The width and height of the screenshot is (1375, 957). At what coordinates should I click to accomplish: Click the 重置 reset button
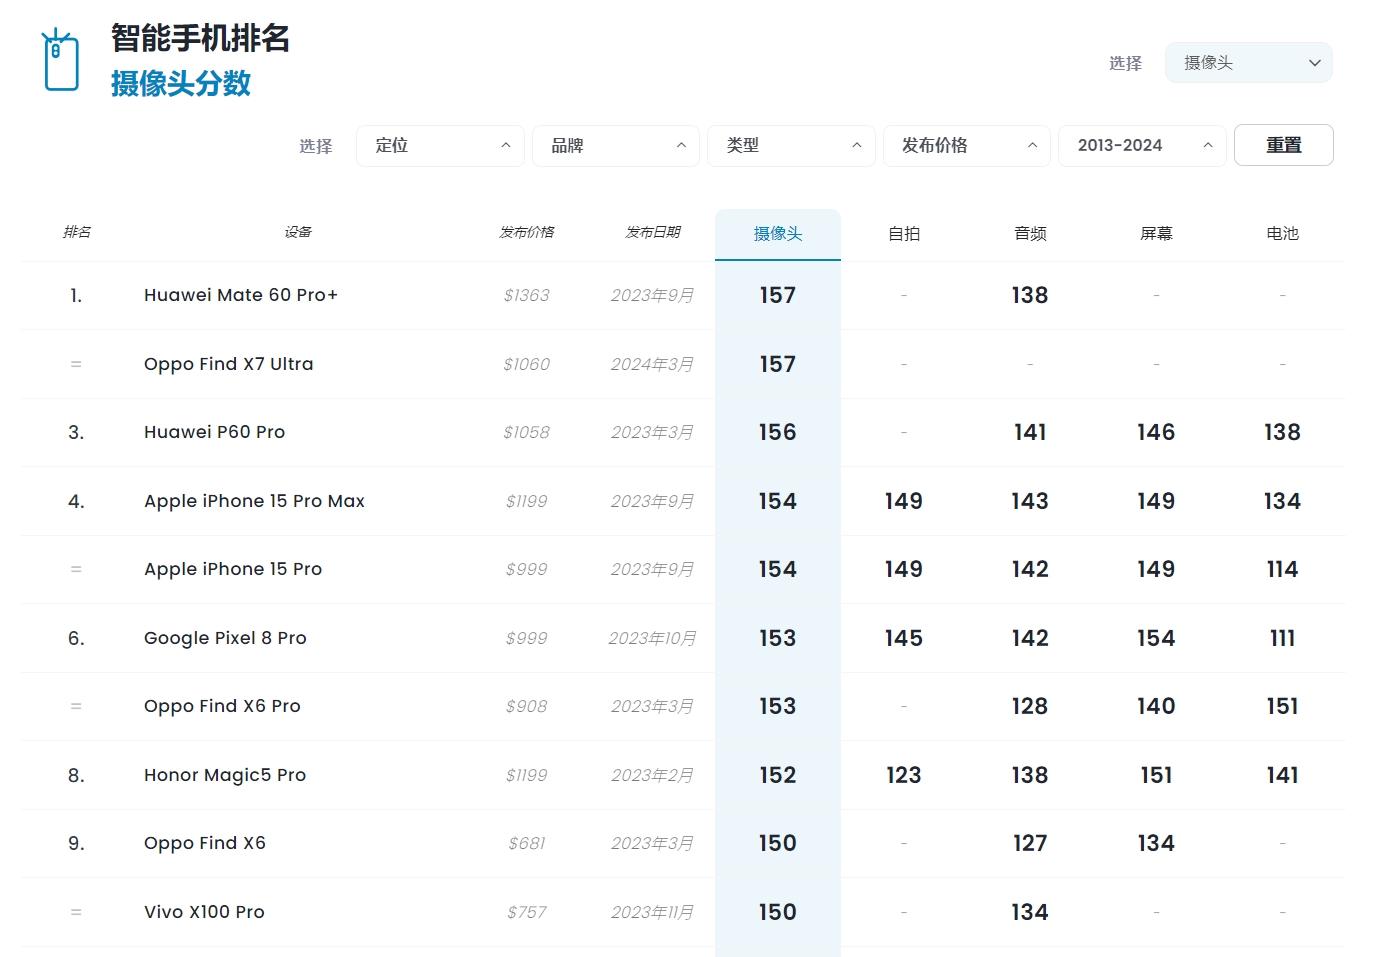tap(1284, 145)
